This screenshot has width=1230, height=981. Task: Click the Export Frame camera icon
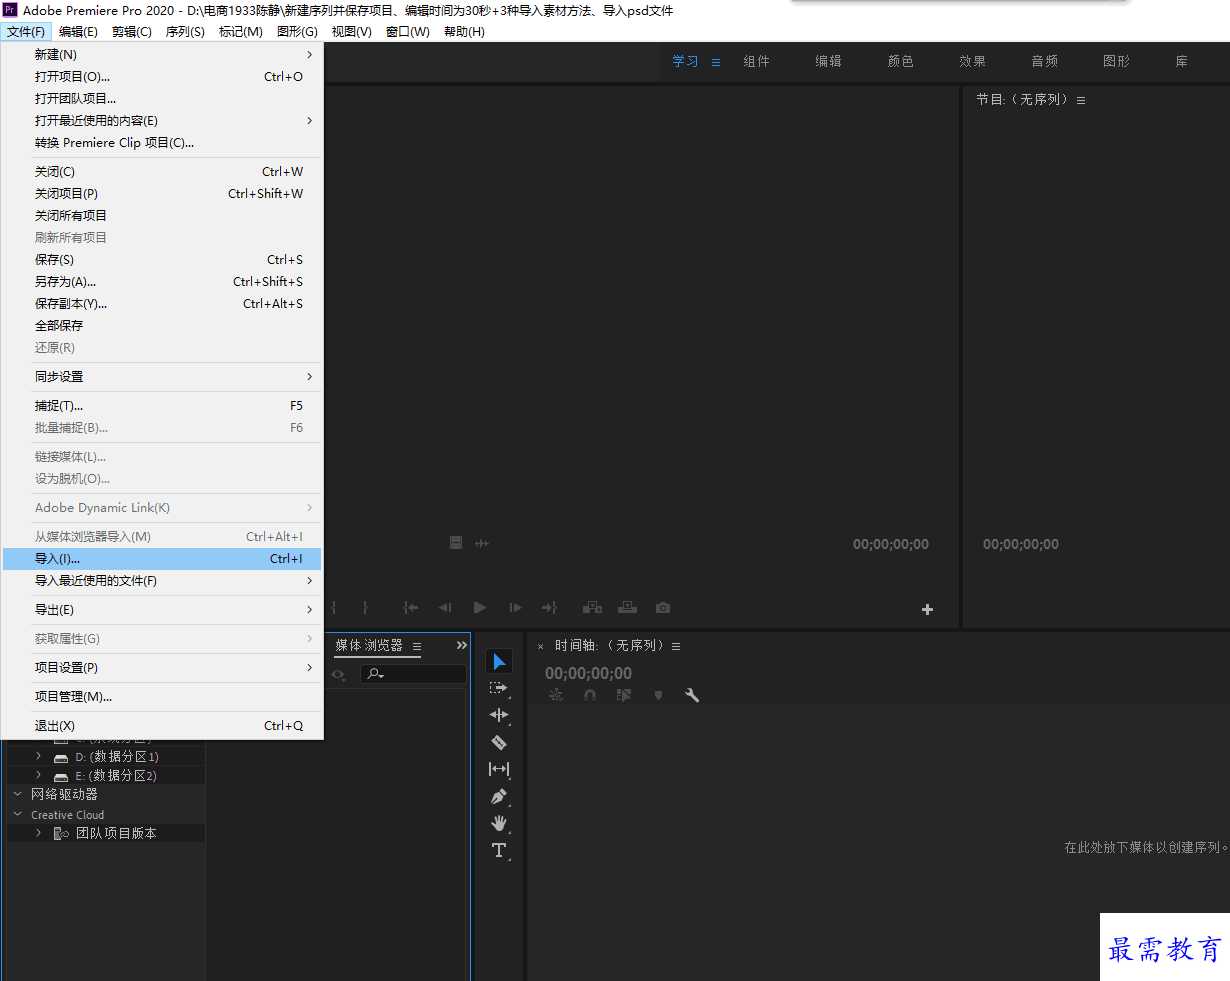tap(662, 607)
